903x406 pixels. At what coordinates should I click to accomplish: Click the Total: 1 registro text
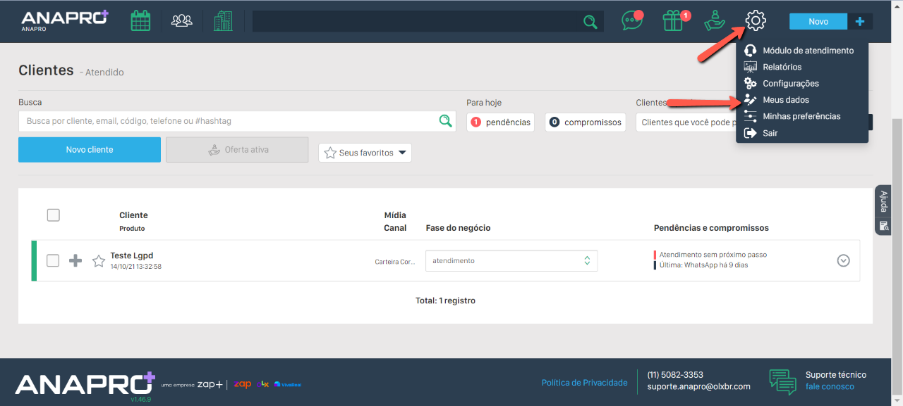click(446, 300)
